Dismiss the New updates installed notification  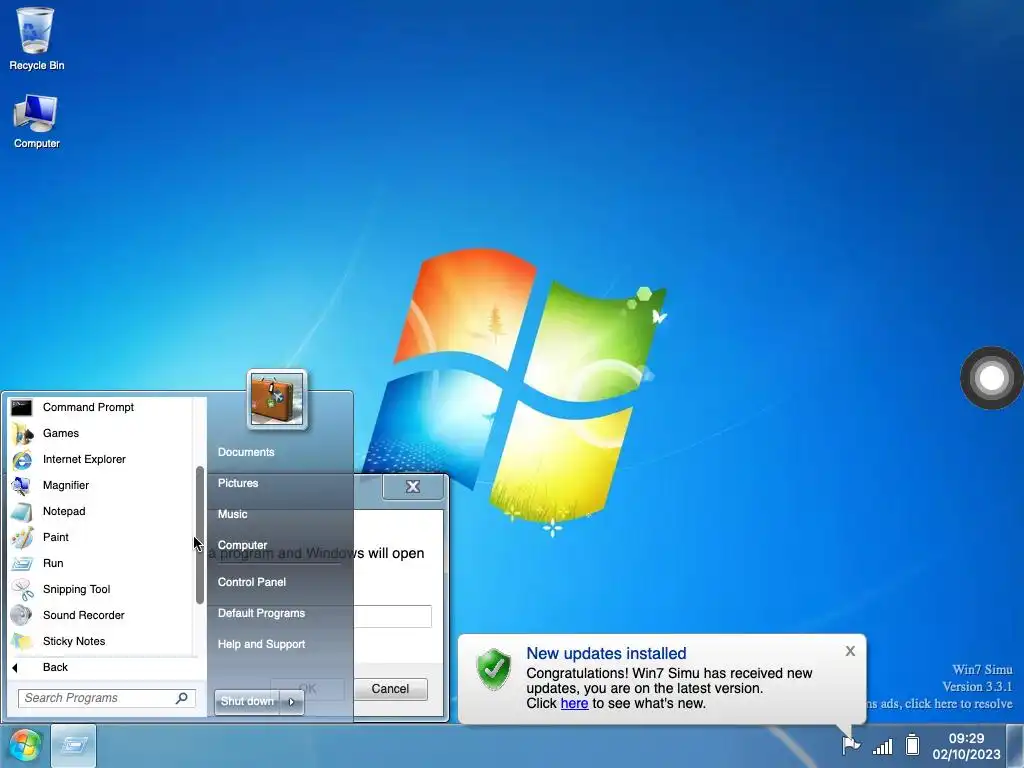click(x=850, y=651)
